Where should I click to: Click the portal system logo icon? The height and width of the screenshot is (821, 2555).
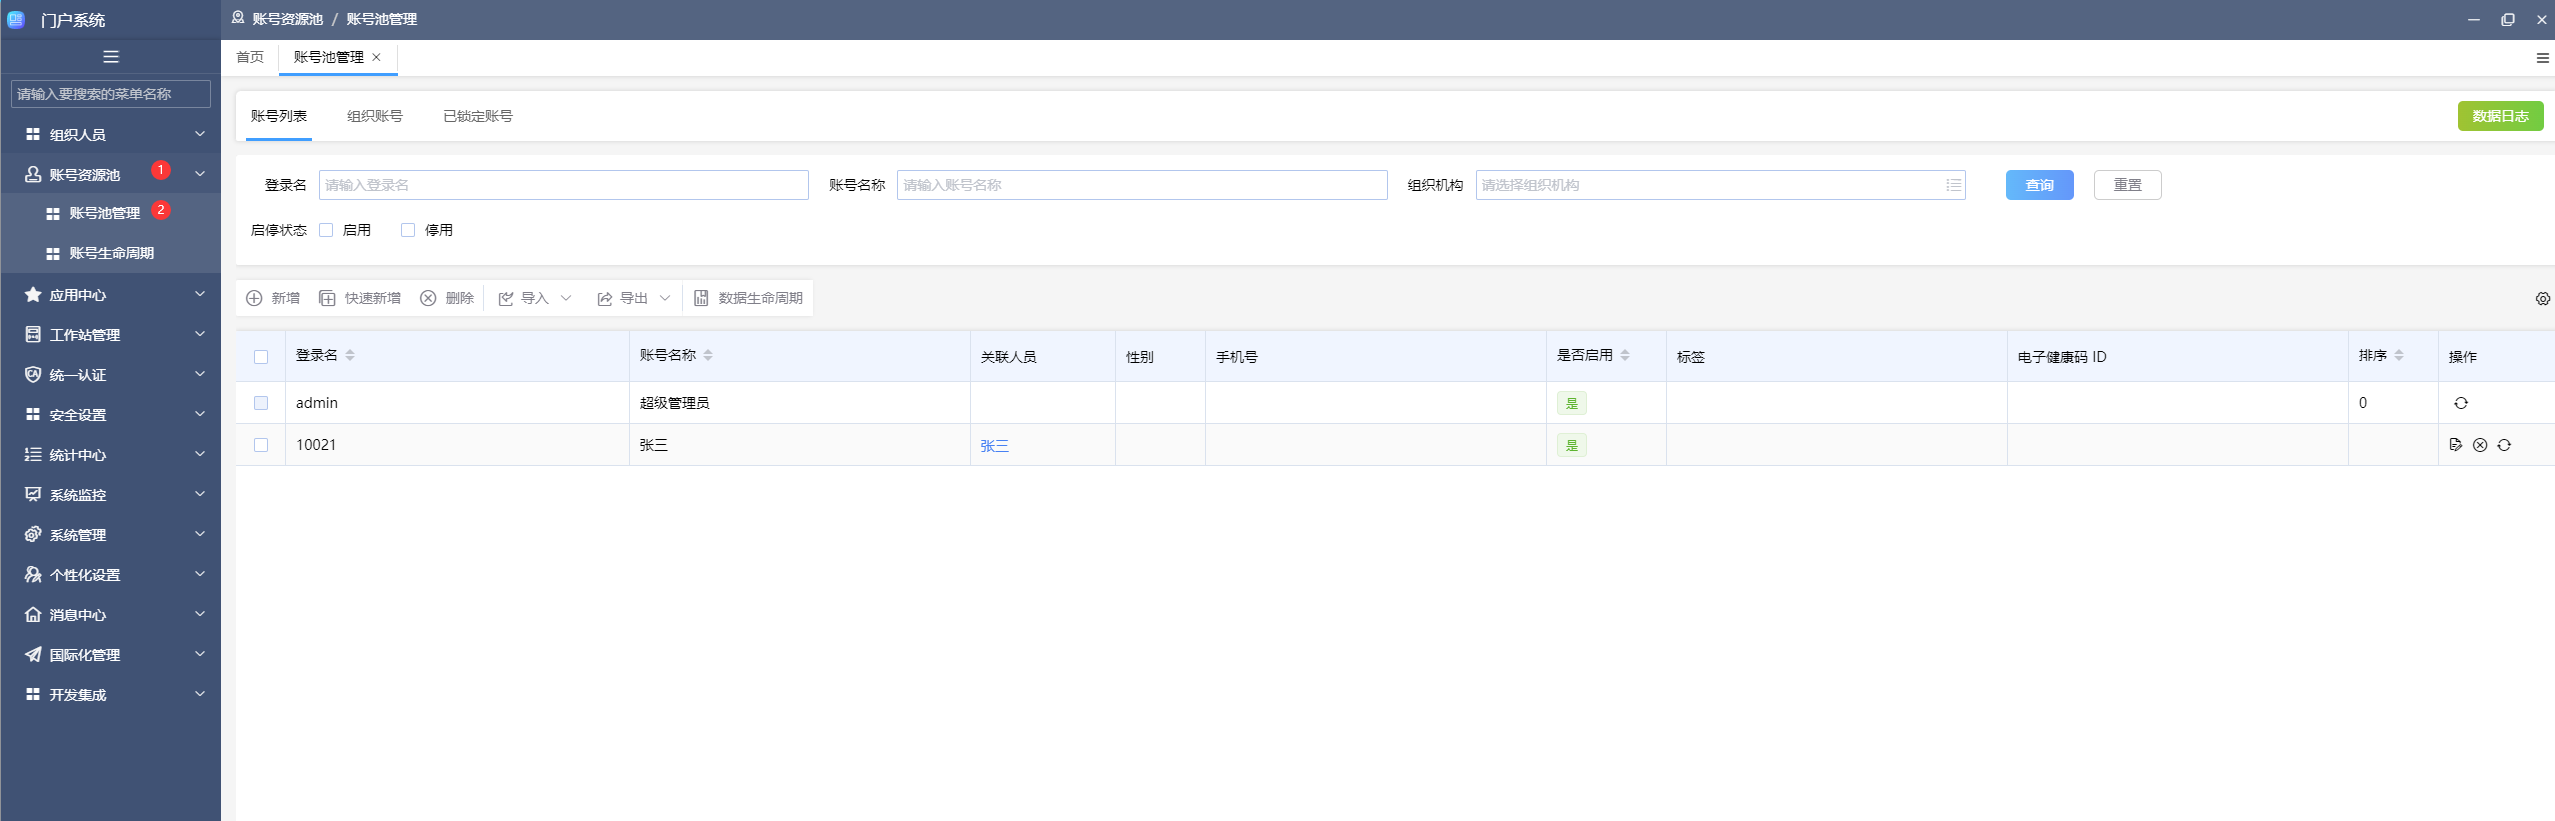pyautogui.click(x=15, y=19)
